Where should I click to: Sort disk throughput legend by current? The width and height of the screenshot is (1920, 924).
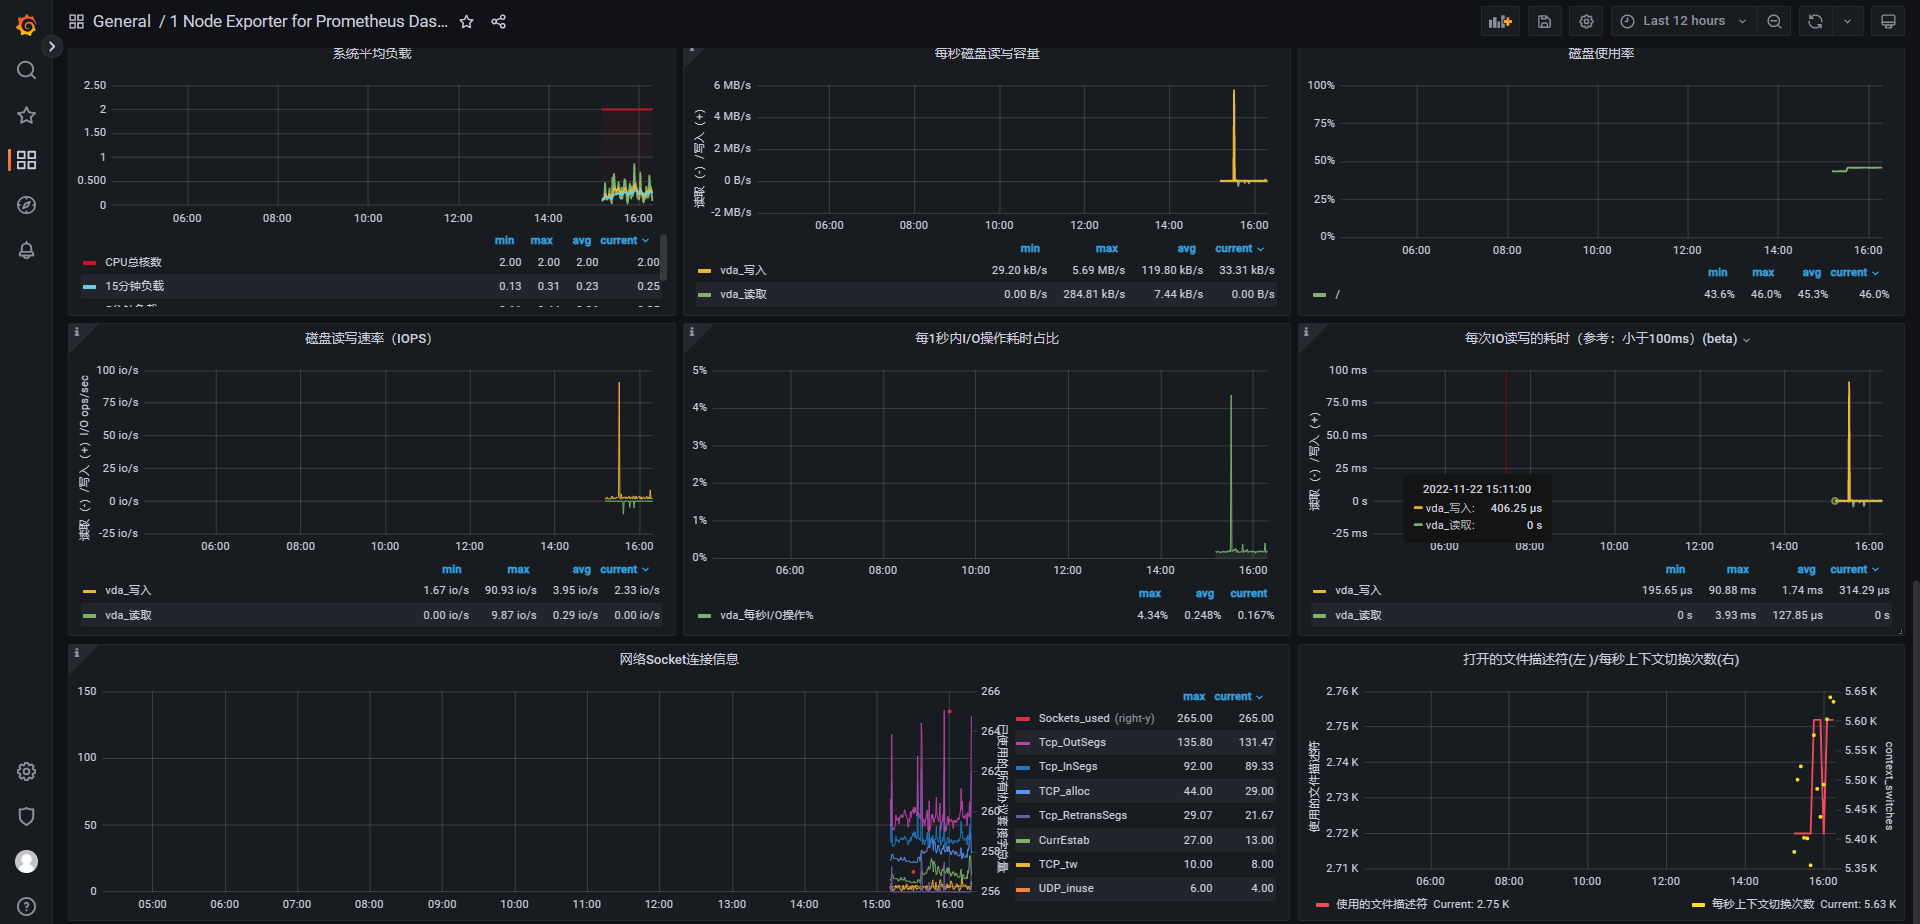click(x=1239, y=248)
